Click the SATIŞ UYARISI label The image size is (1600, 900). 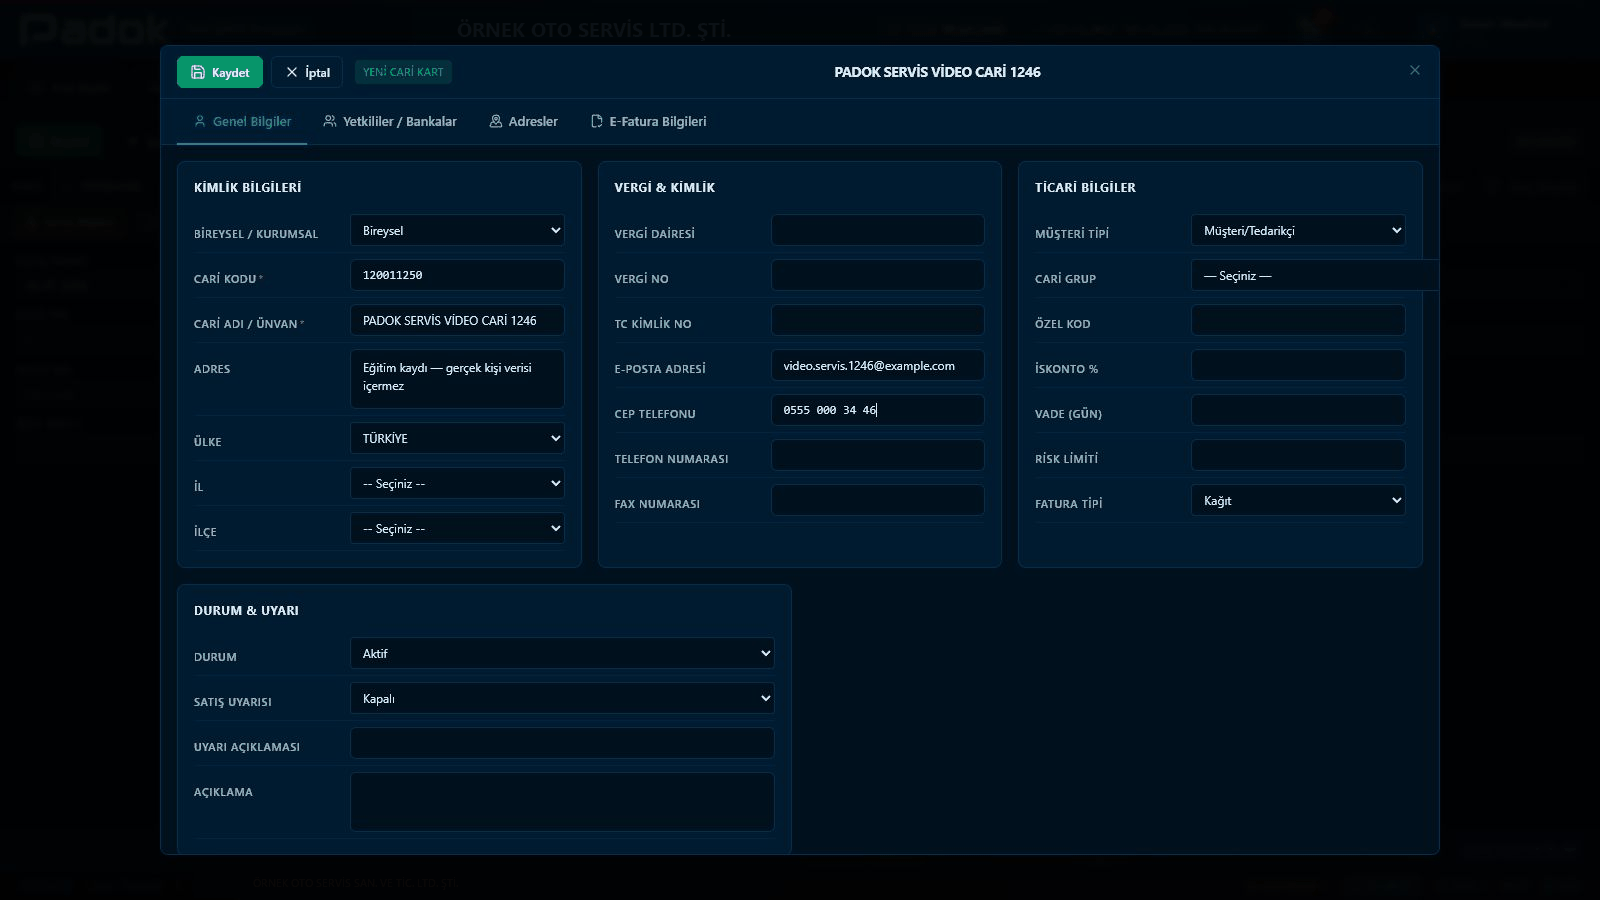coord(233,702)
